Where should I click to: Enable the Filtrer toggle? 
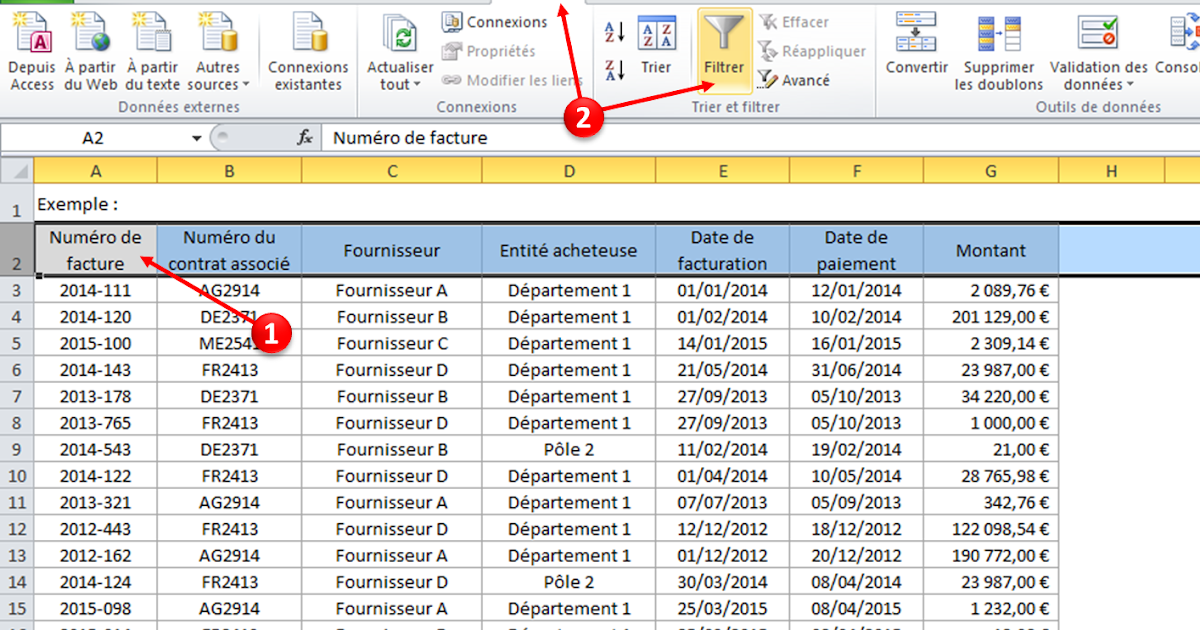point(723,44)
